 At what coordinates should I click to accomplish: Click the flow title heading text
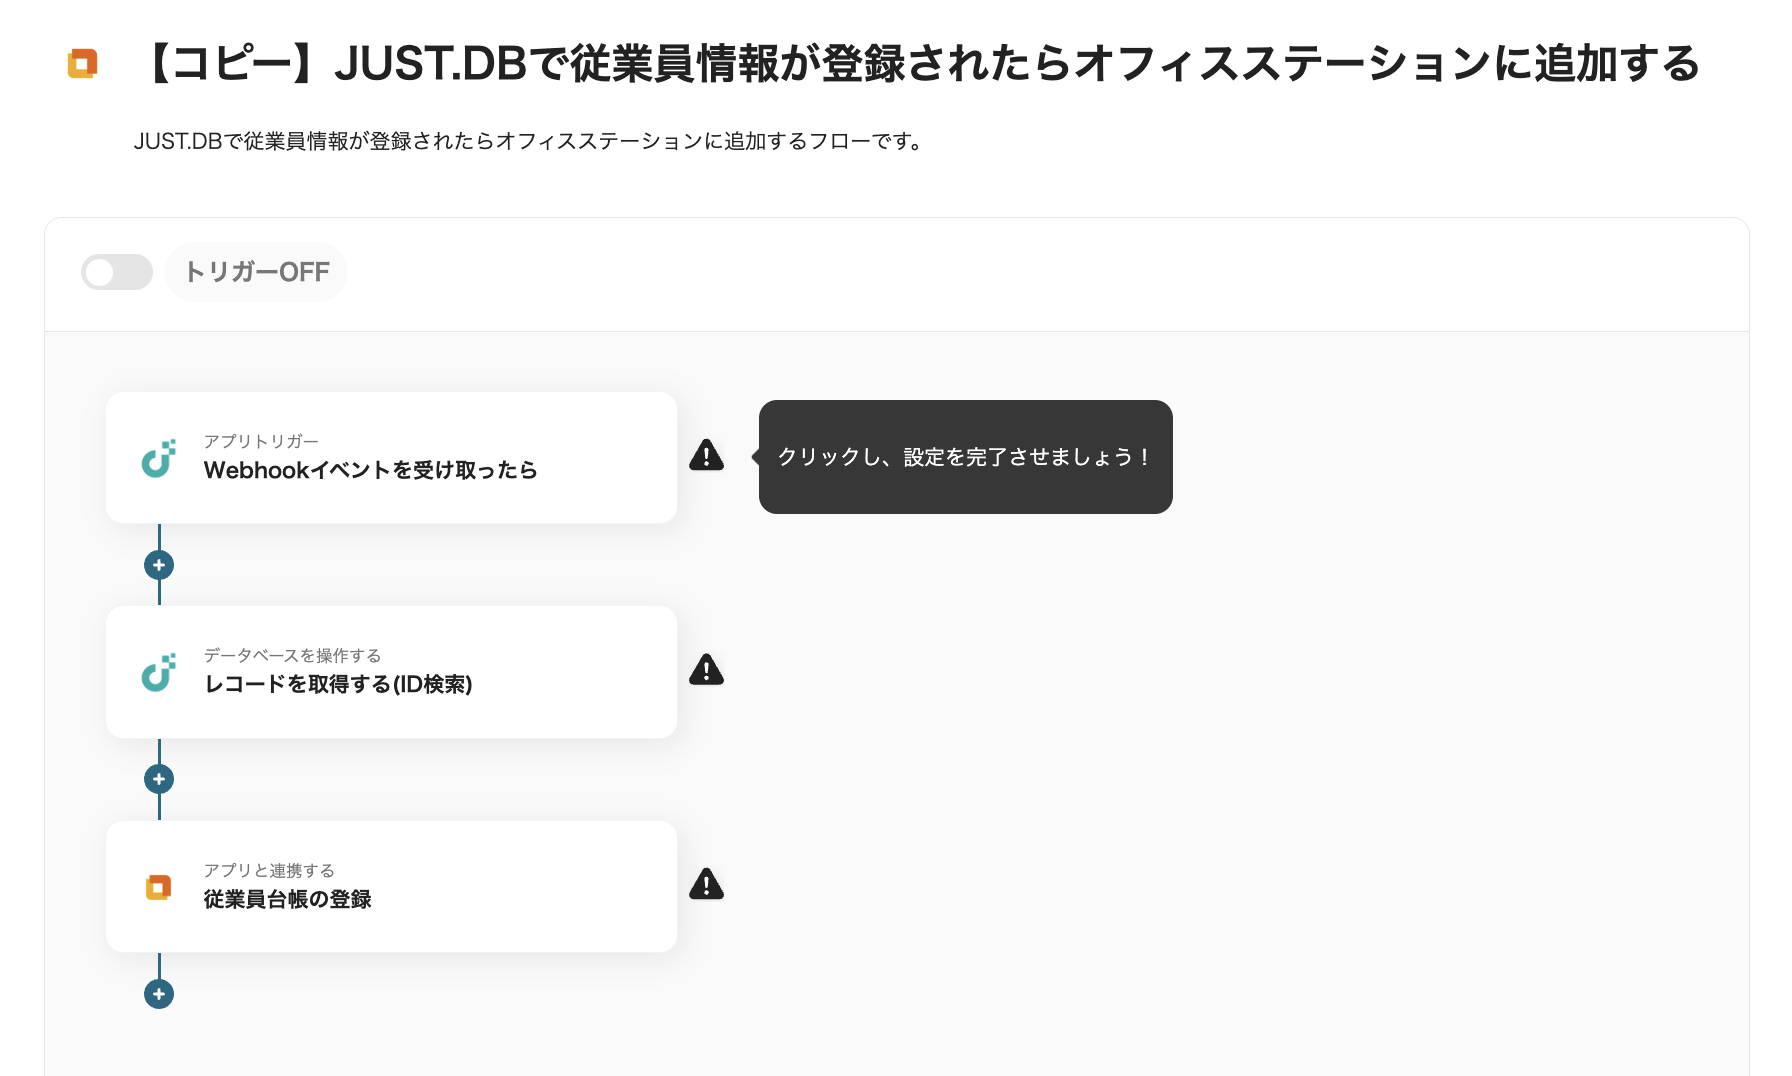pyautogui.click(x=920, y=64)
